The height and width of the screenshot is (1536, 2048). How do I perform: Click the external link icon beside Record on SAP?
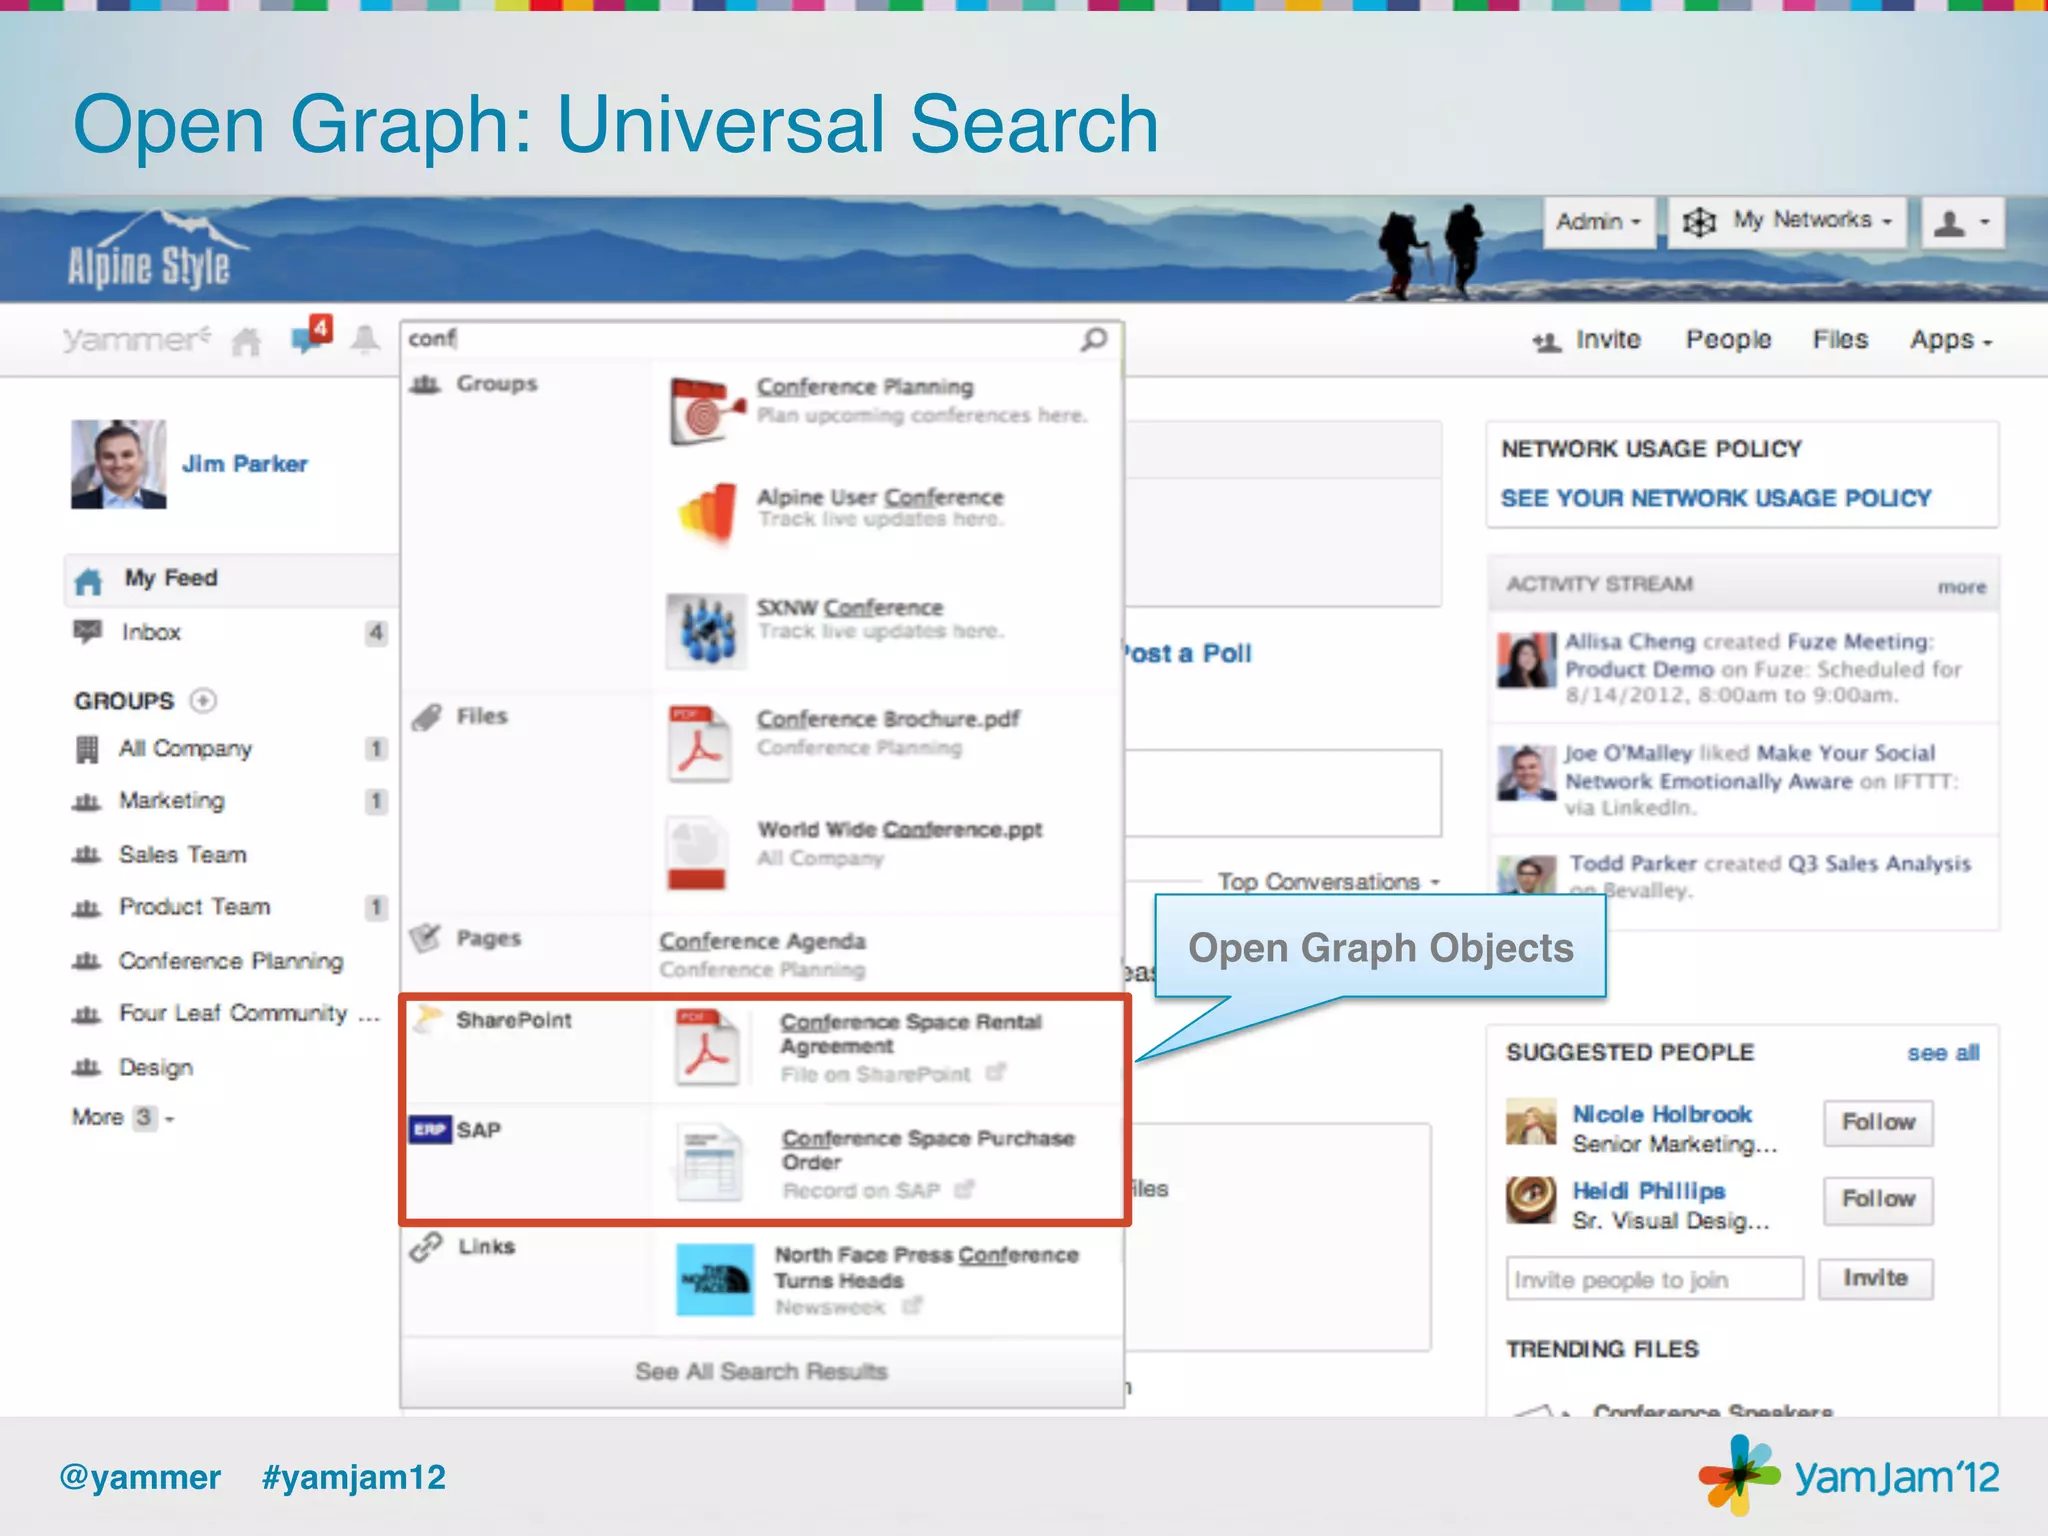(x=964, y=1190)
